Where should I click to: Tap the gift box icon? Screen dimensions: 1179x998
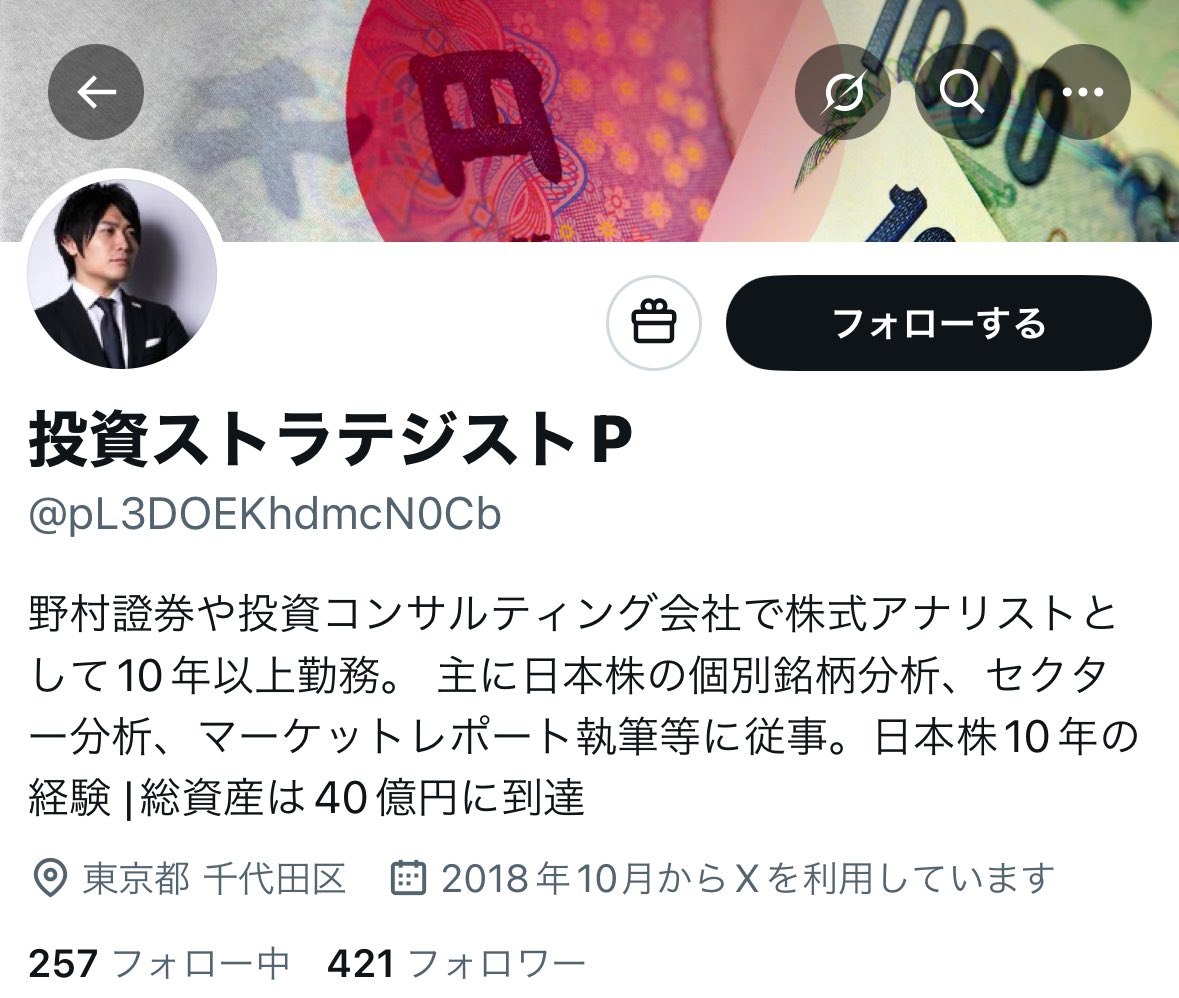(653, 323)
